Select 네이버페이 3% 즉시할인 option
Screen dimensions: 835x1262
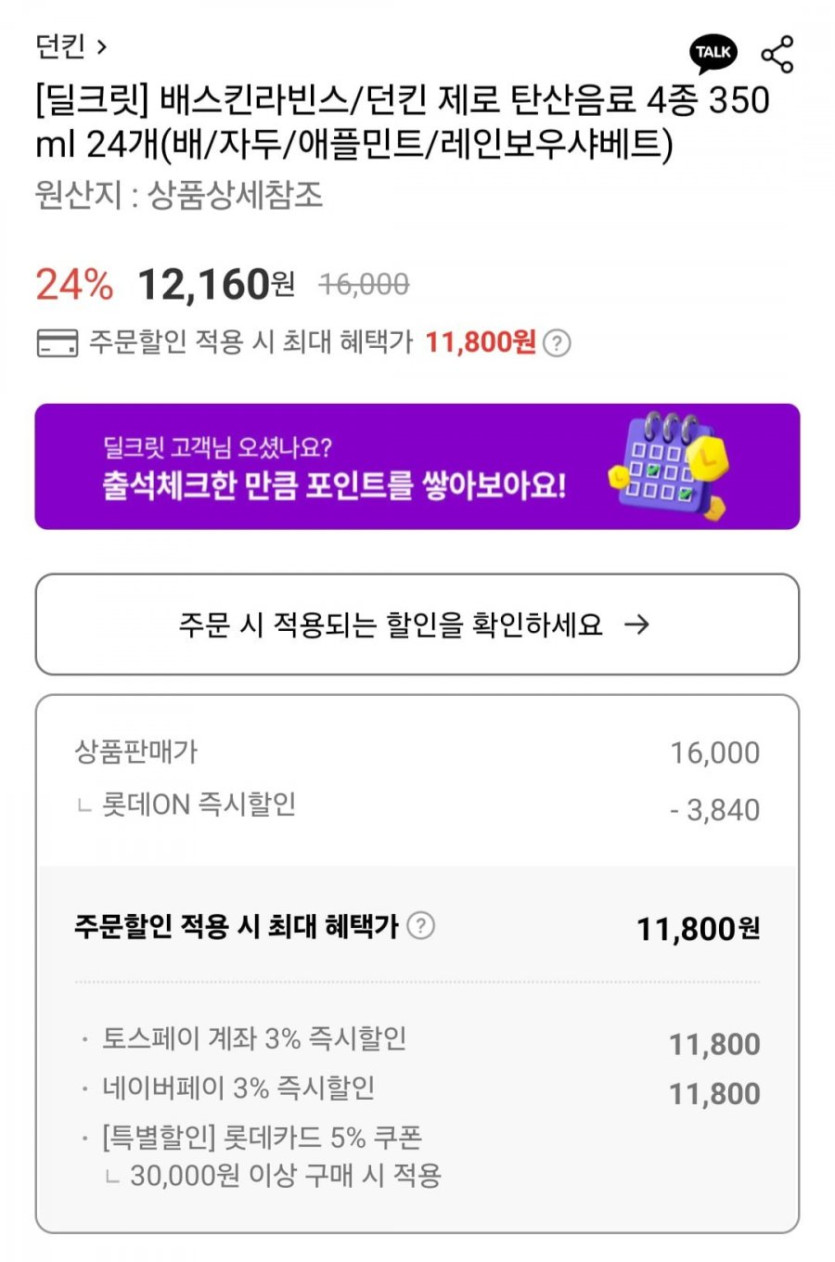[238, 1088]
